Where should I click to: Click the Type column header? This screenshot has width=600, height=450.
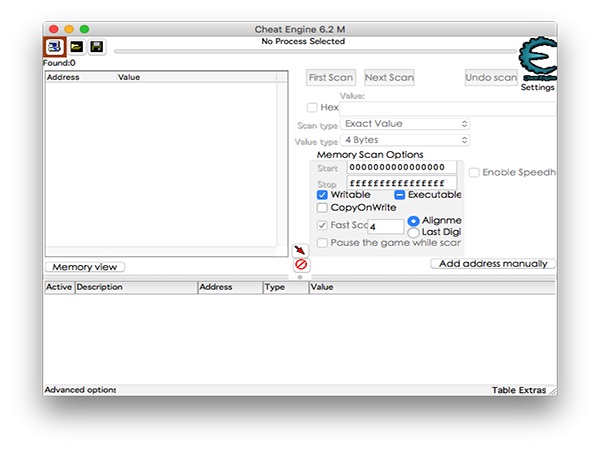(286, 287)
